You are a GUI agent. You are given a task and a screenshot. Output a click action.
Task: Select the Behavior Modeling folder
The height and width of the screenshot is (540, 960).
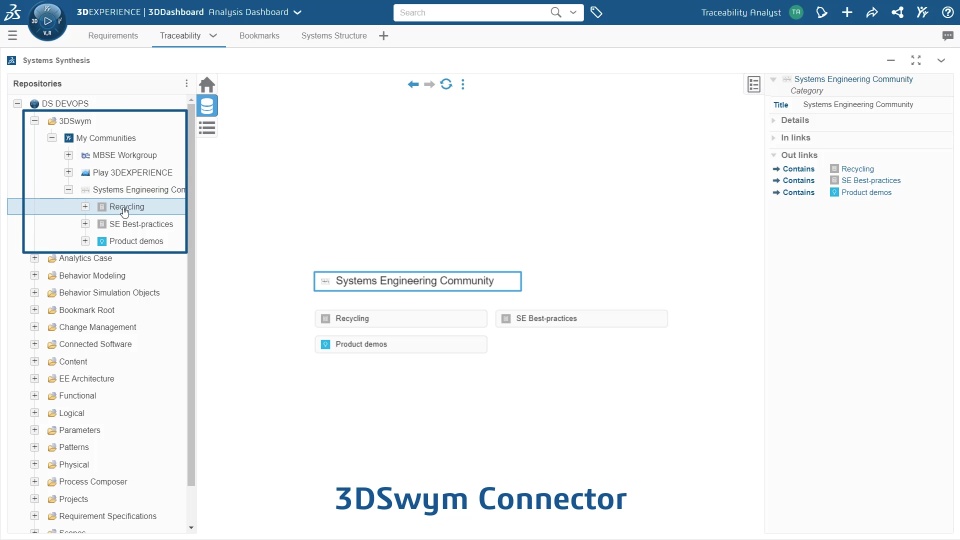(x=92, y=276)
